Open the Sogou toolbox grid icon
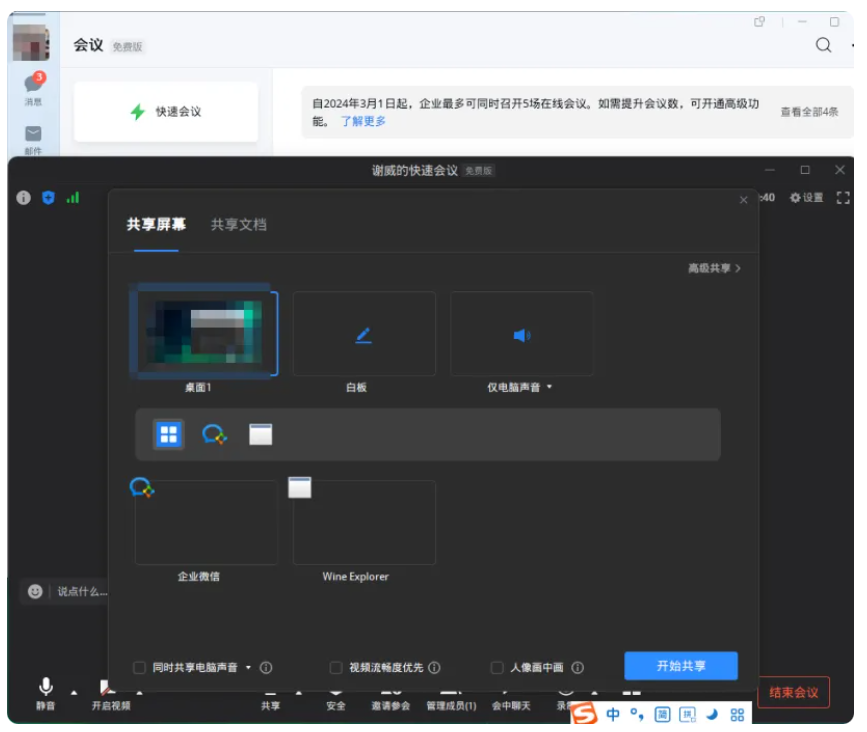Image resolution: width=867 pixels, height=732 pixels. (x=737, y=714)
